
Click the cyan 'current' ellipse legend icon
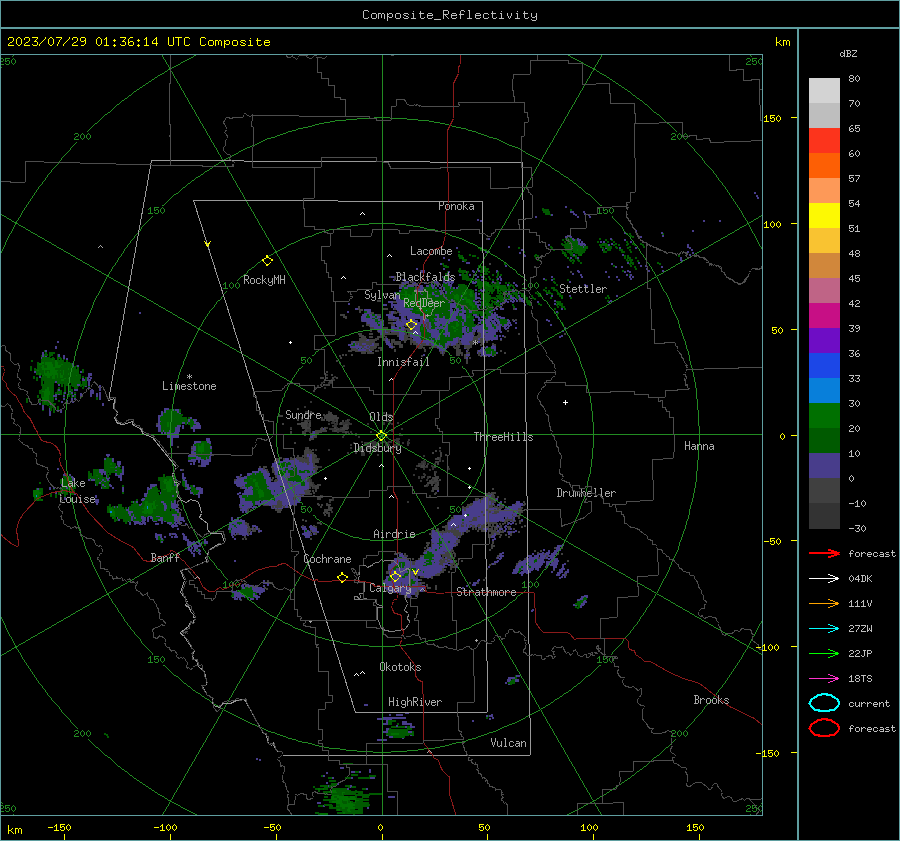[x=824, y=703]
